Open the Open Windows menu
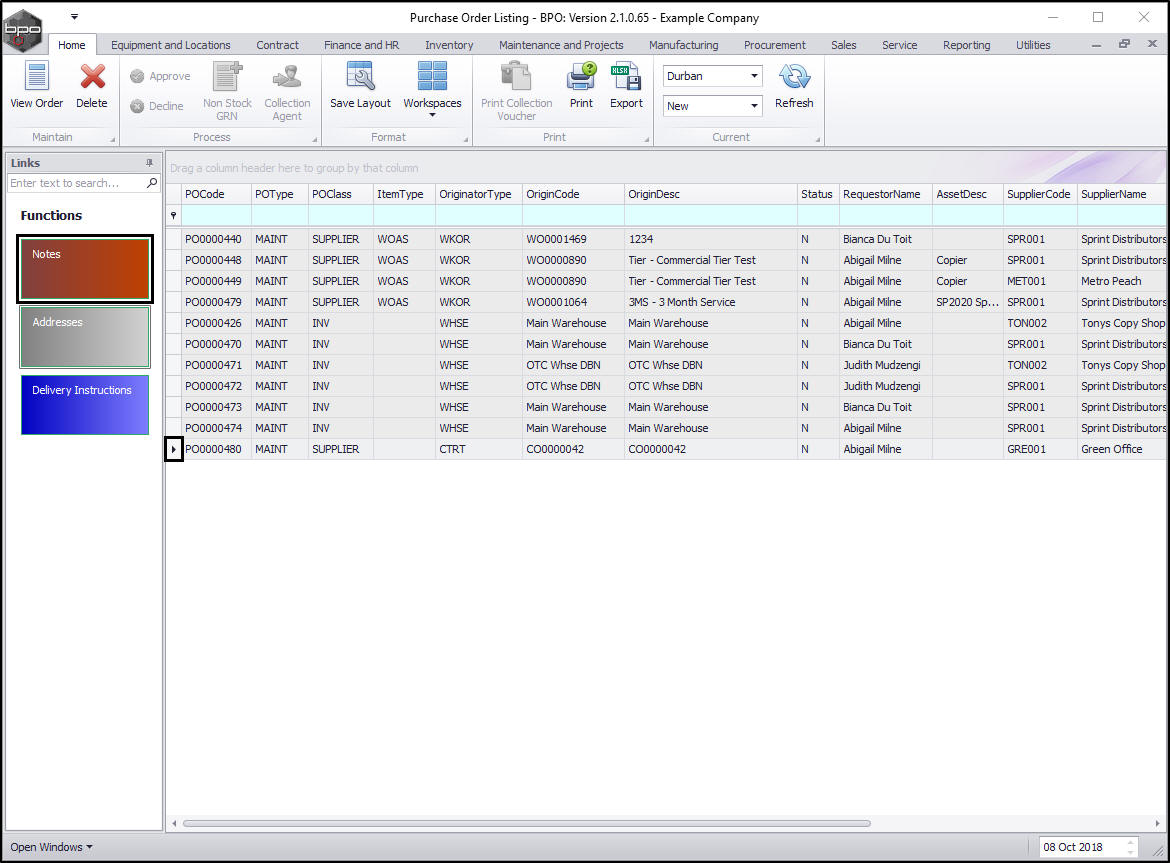Viewport: 1170px width, 863px height. [x=51, y=847]
